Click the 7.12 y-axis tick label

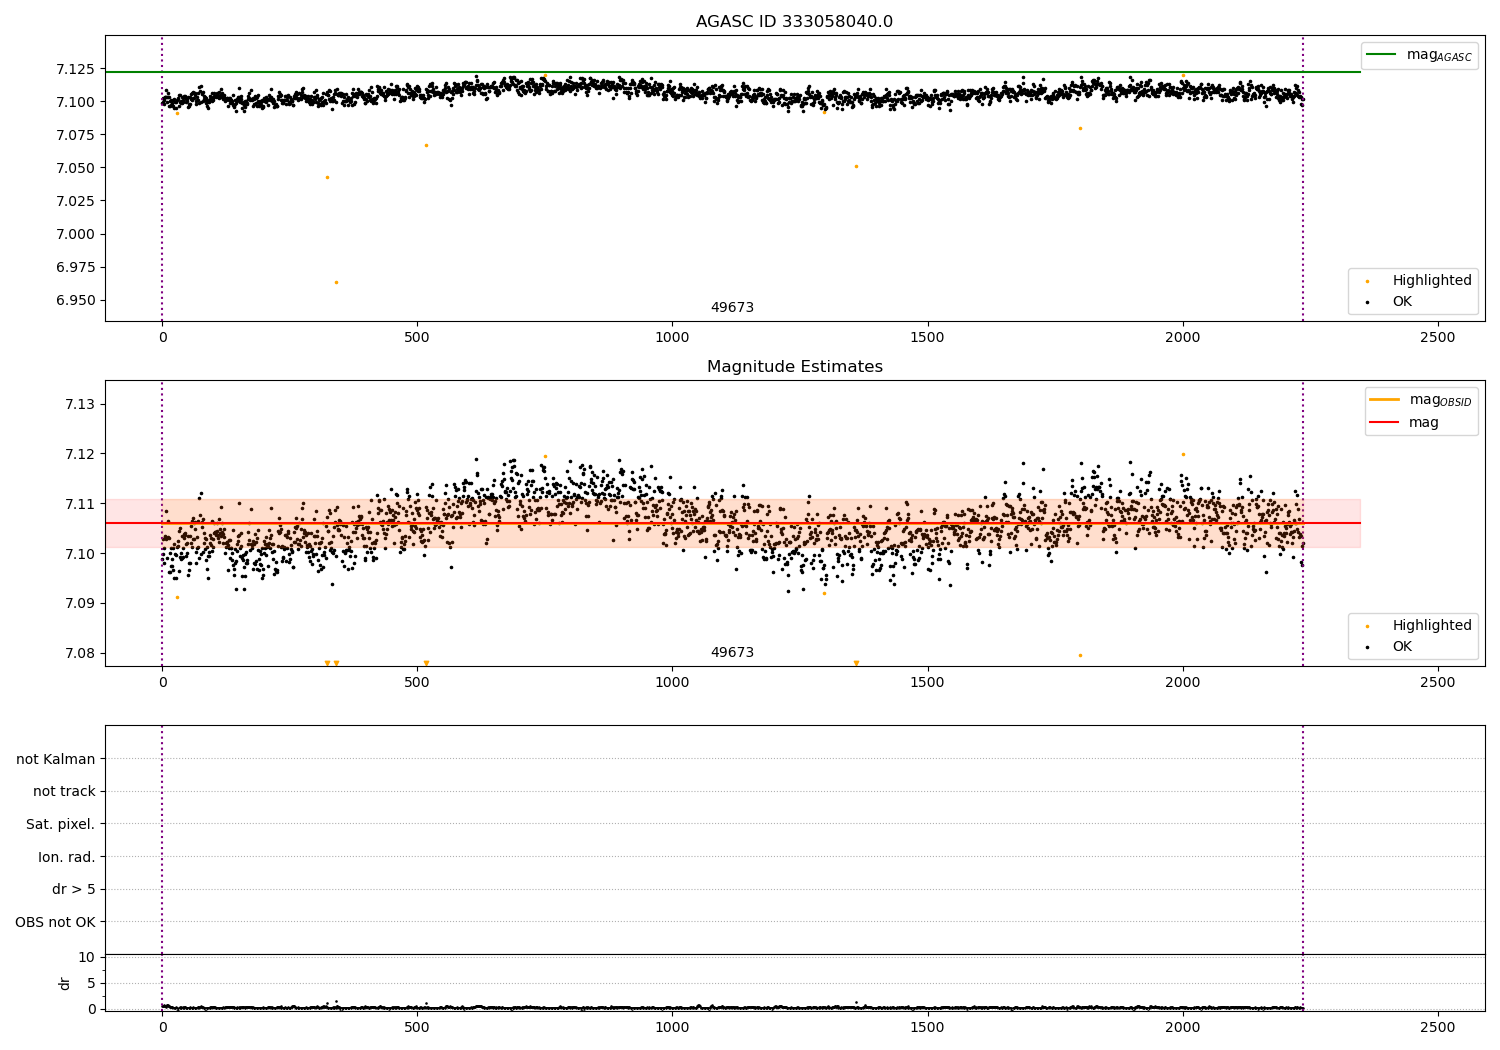[x=79, y=454]
